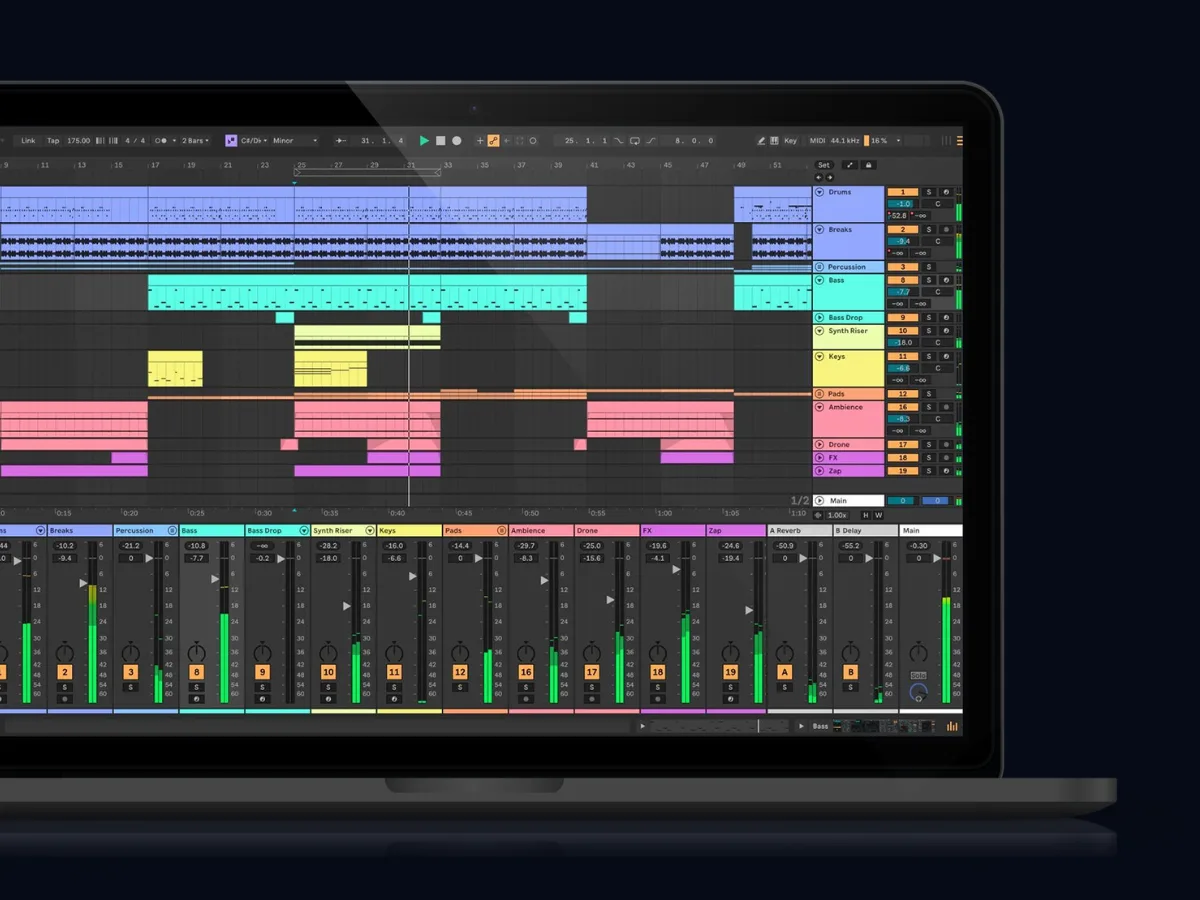Toggle mixer return track activator B
Image resolution: width=1200 pixels, height=900 pixels.
[x=851, y=673]
